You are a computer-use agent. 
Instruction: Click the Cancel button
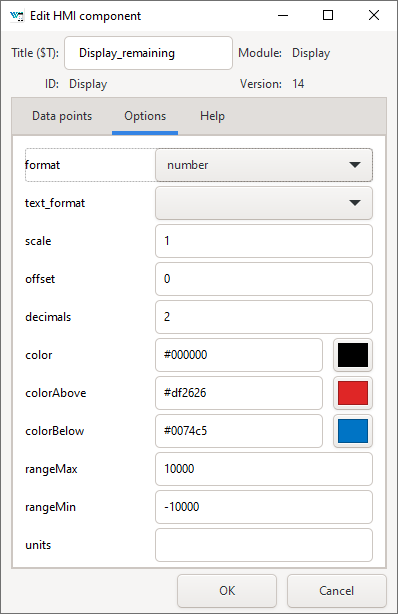(336, 591)
